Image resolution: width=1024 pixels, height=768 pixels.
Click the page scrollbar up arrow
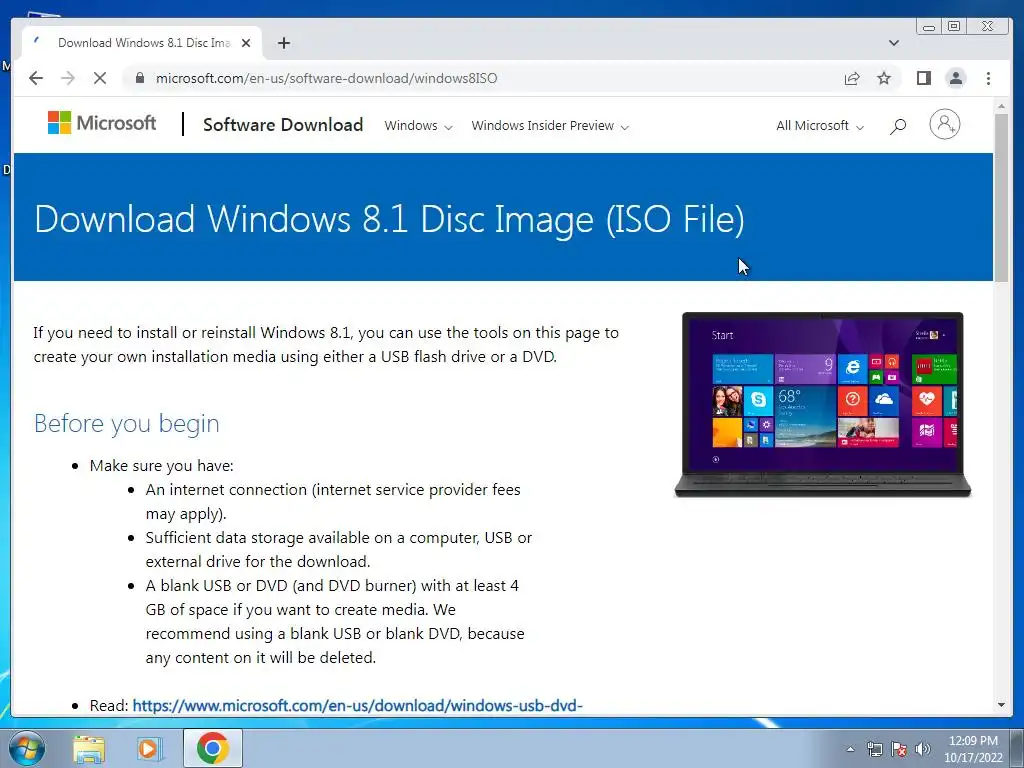pyautogui.click(x=1001, y=106)
